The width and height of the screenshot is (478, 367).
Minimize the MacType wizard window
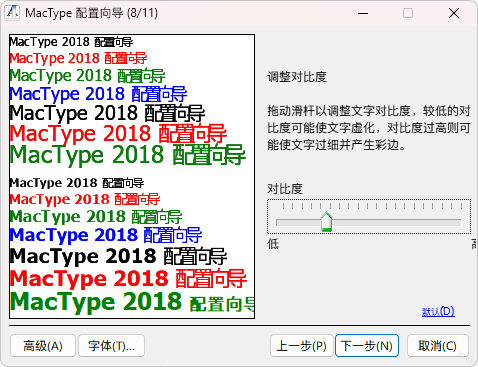click(x=363, y=13)
